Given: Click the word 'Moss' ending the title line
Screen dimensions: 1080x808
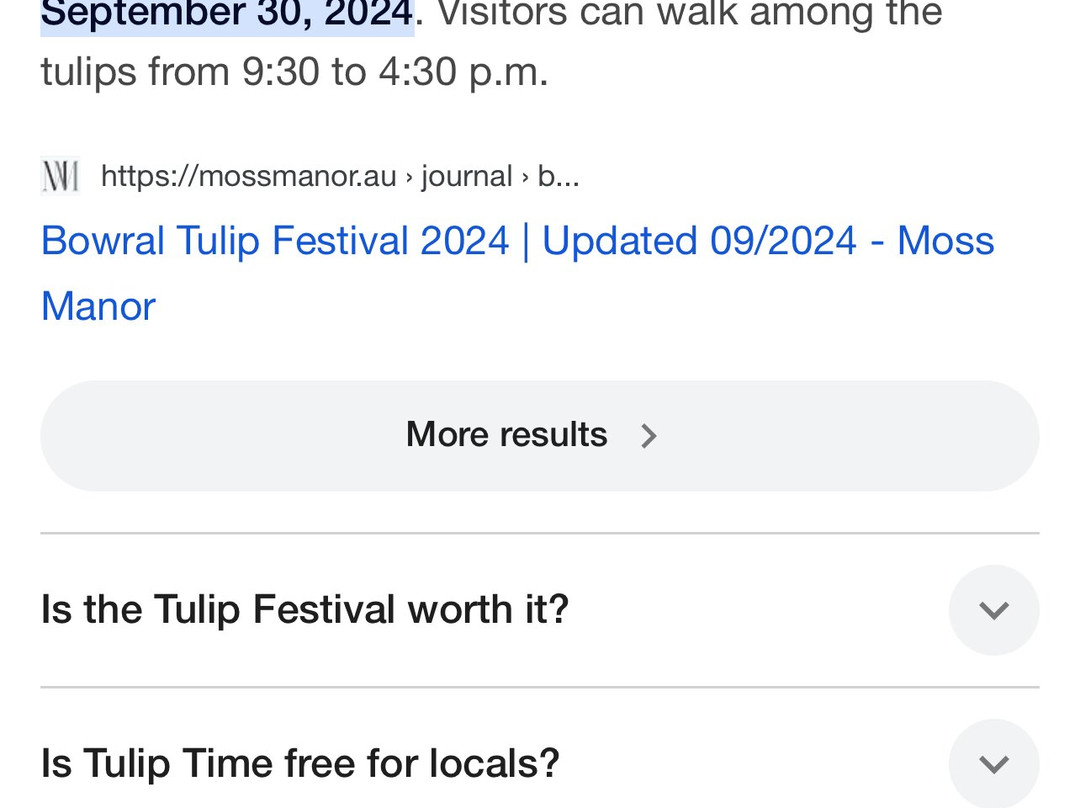Looking at the screenshot, I should [945, 241].
